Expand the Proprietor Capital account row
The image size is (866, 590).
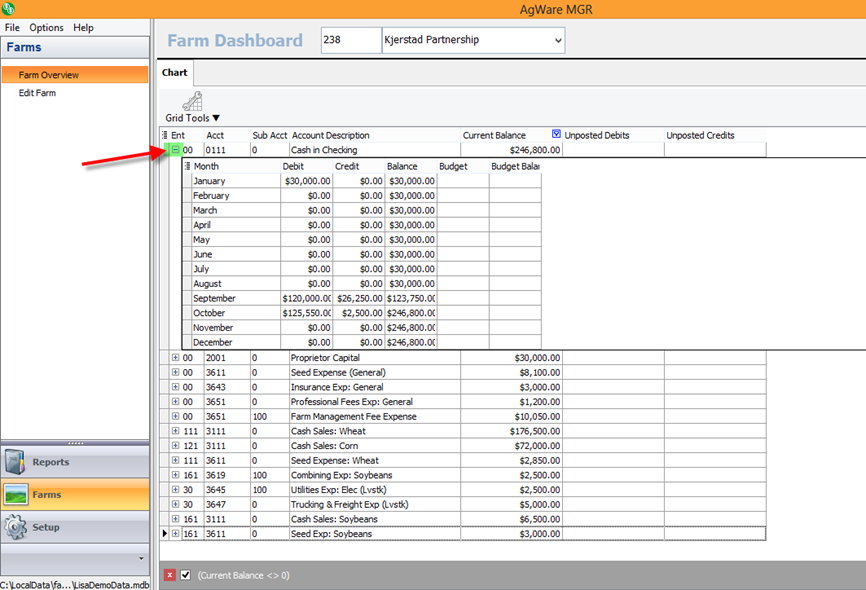click(175, 358)
